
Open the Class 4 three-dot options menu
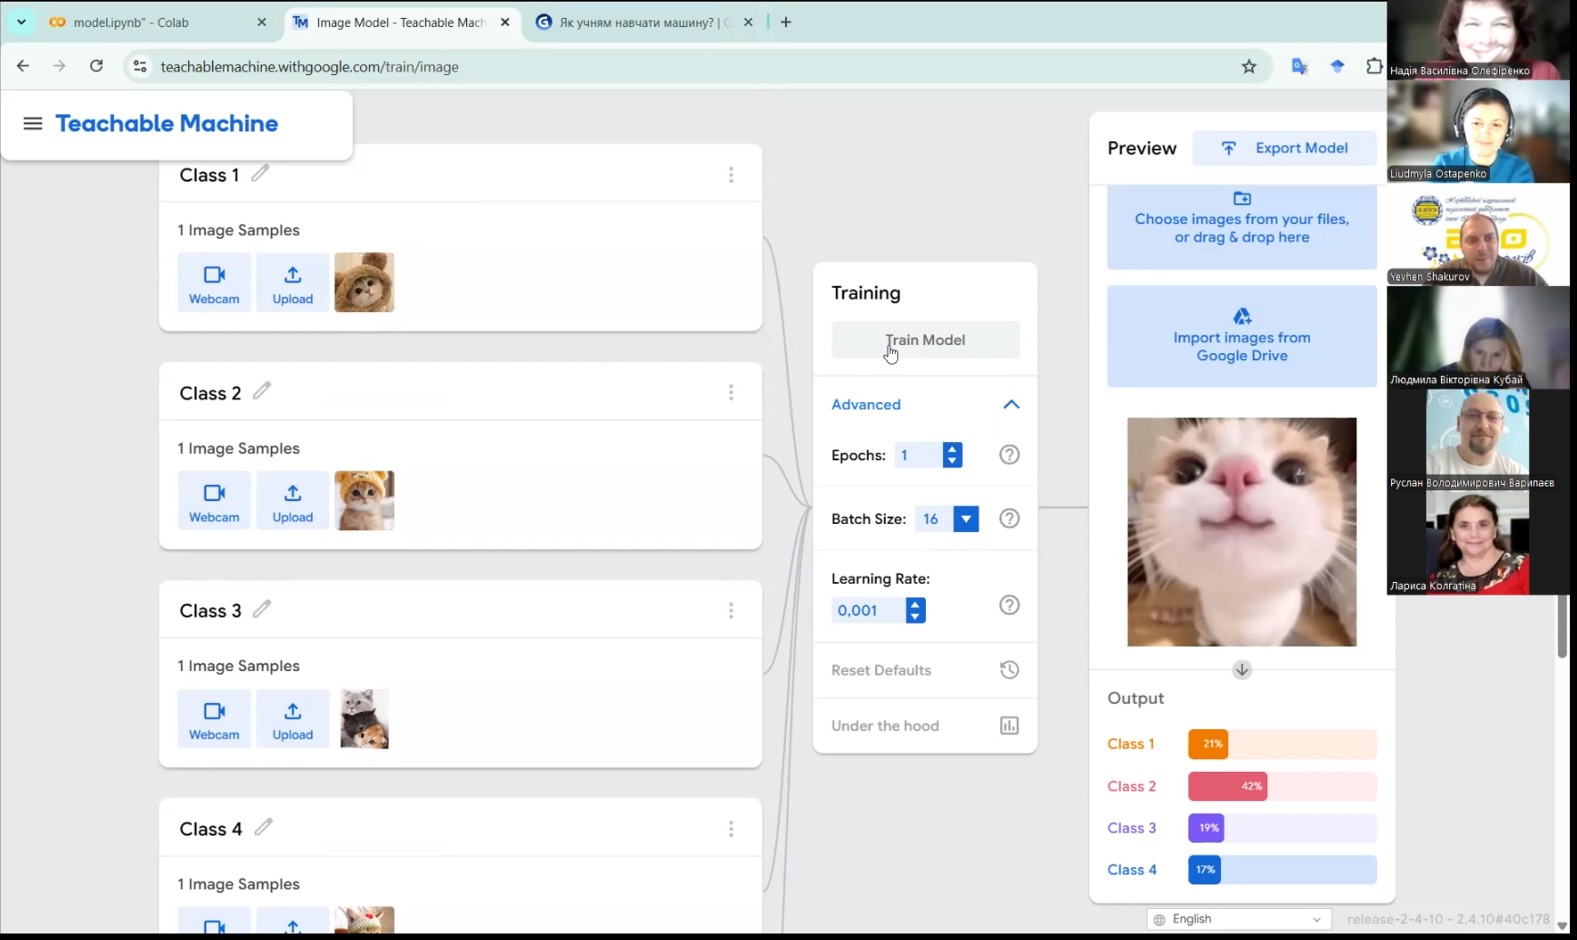731,829
